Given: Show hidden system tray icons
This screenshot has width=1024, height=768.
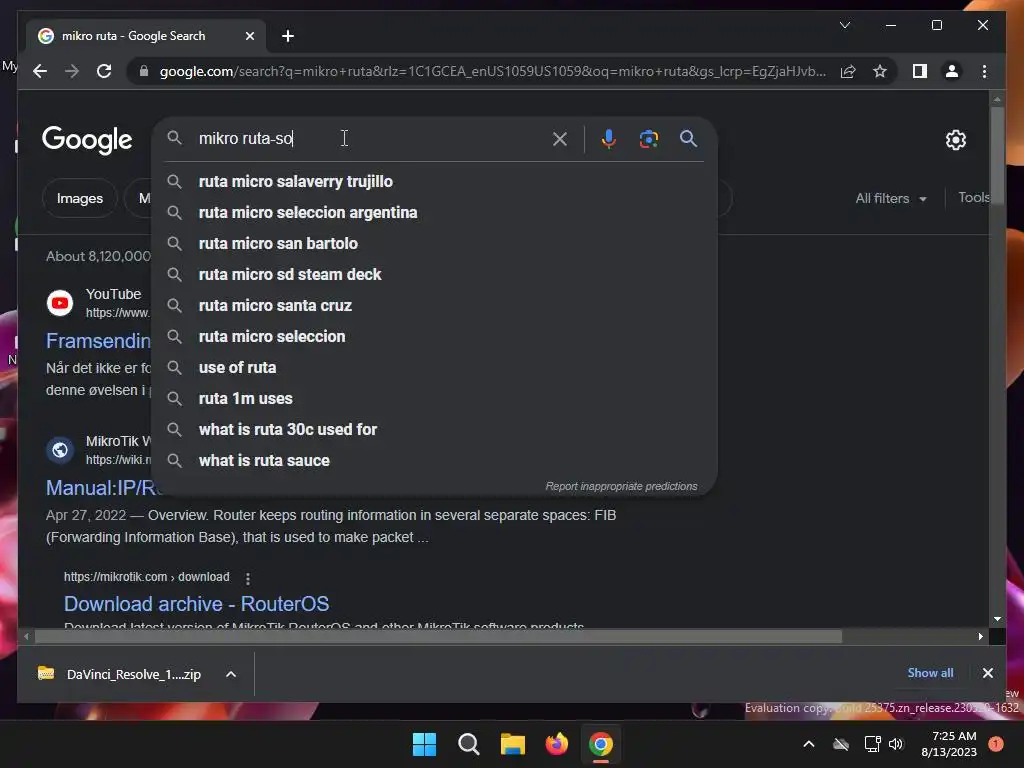Looking at the screenshot, I should click(808, 744).
